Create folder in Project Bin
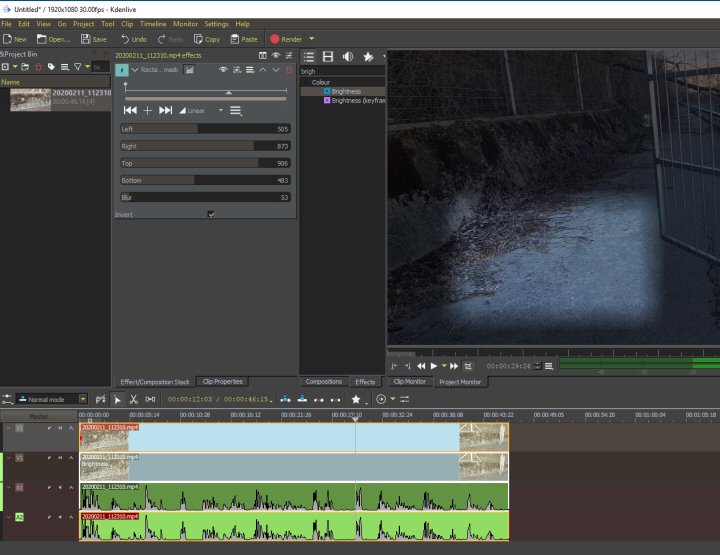Viewport: 720px width, 555px height. pyautogui.click(x=25, y=67)
